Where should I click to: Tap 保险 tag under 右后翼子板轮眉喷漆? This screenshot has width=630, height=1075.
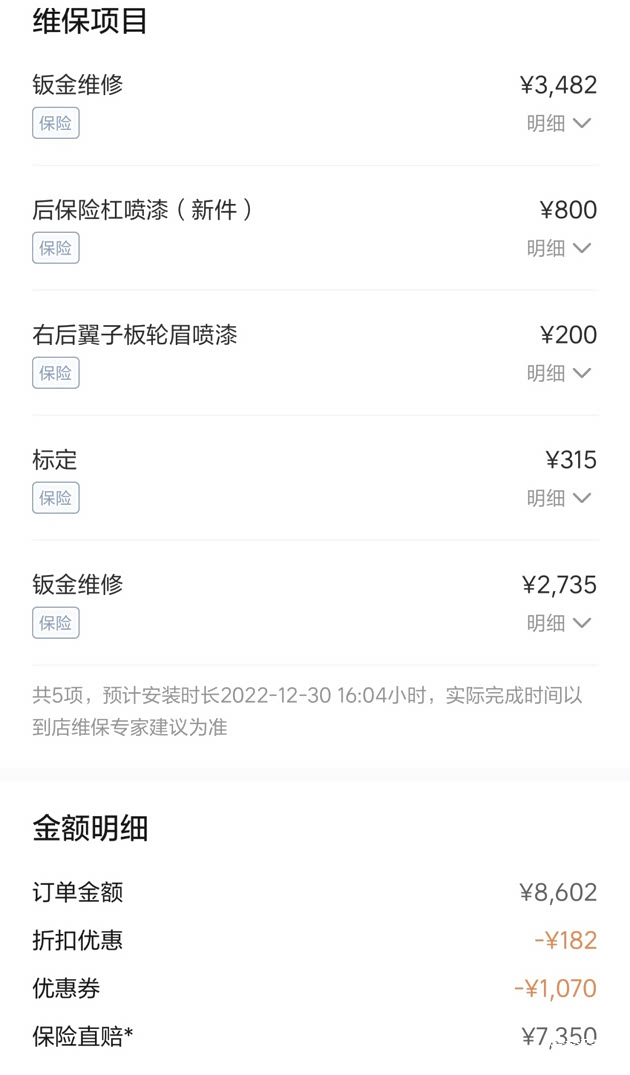coord(56,373)
